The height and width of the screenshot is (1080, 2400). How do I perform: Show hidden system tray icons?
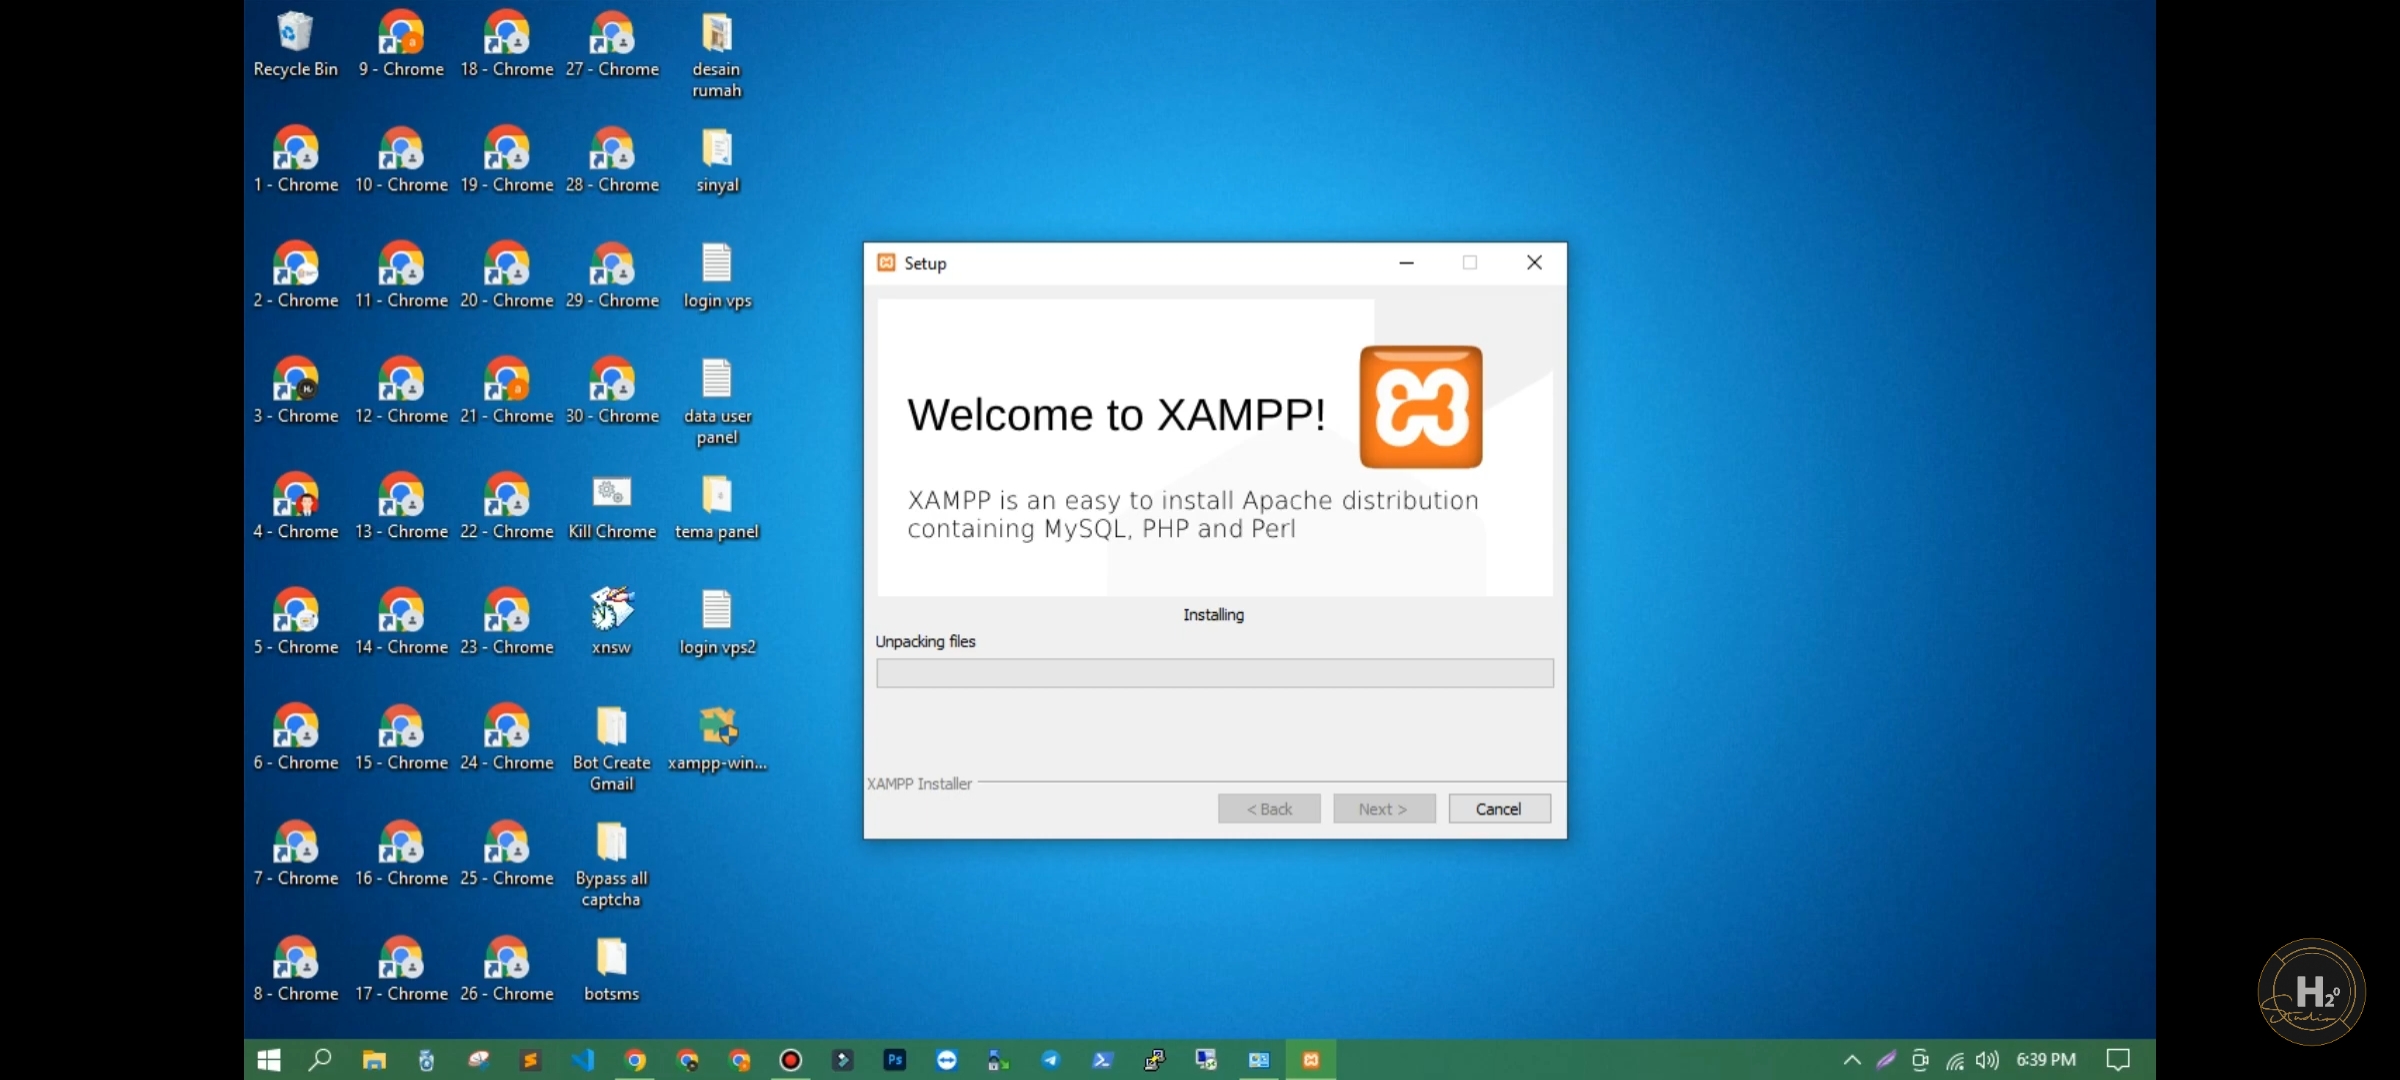click(1852, 1060)
